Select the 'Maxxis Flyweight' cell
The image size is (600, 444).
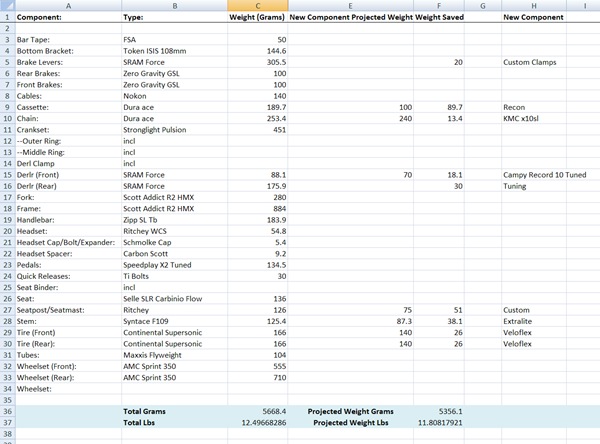click(x=174, y=355)
